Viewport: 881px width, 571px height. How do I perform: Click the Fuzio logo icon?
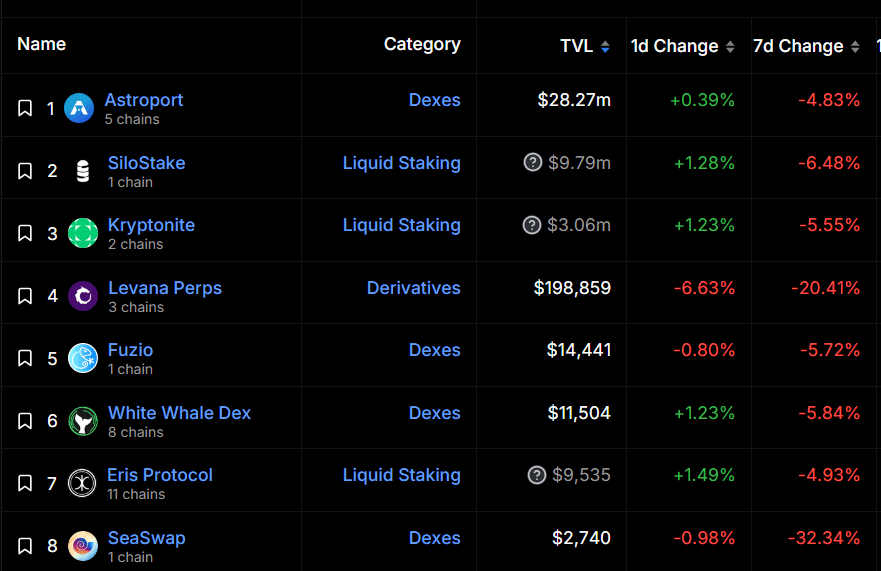click(83, 358)
